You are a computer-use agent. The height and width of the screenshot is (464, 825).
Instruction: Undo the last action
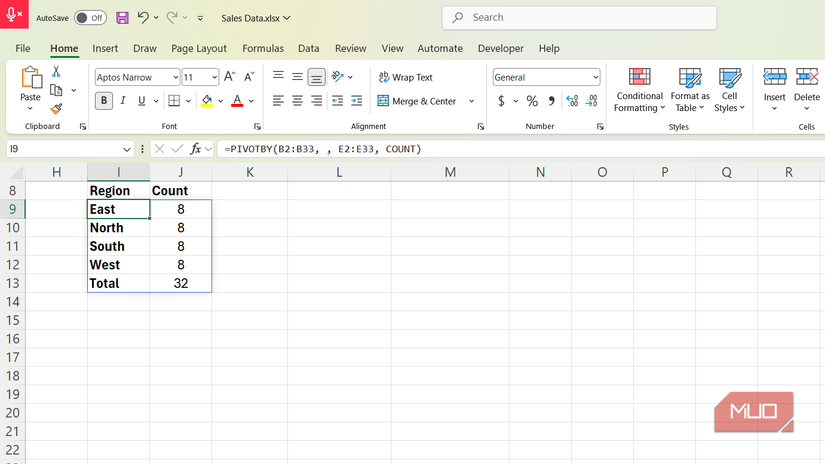click(143, 17)
